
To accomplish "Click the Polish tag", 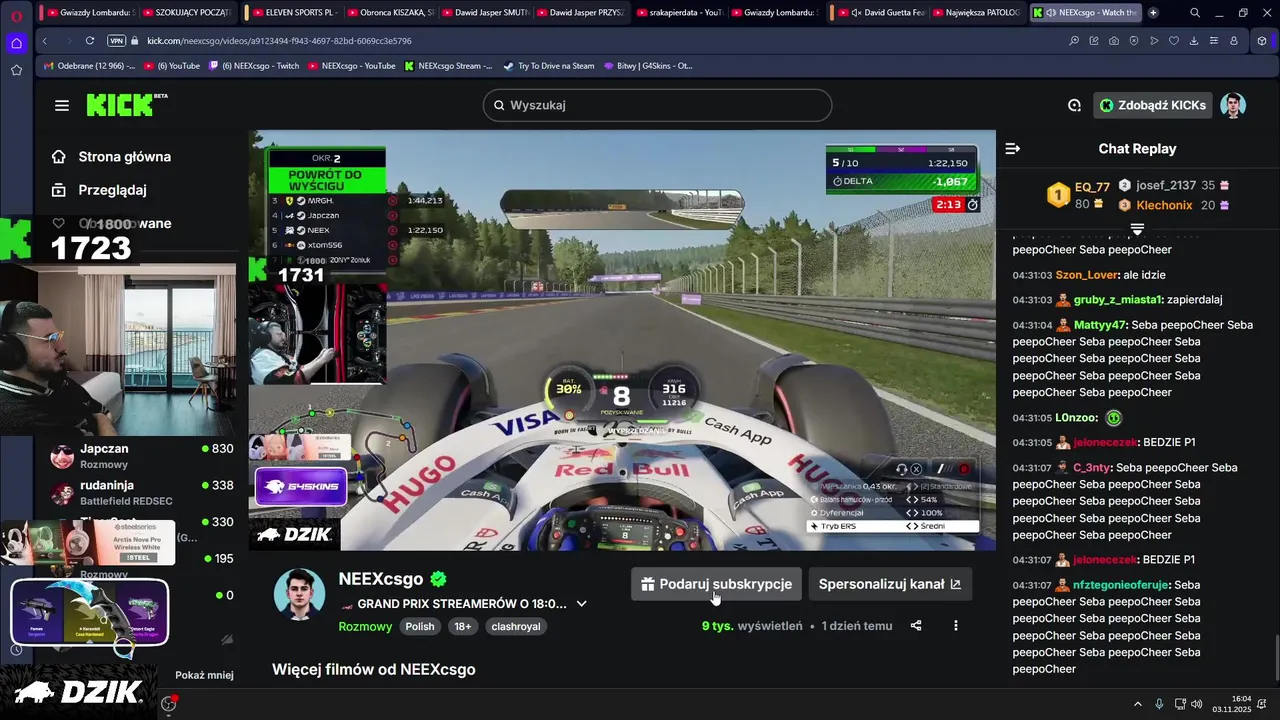I will (x=420, y=627).
